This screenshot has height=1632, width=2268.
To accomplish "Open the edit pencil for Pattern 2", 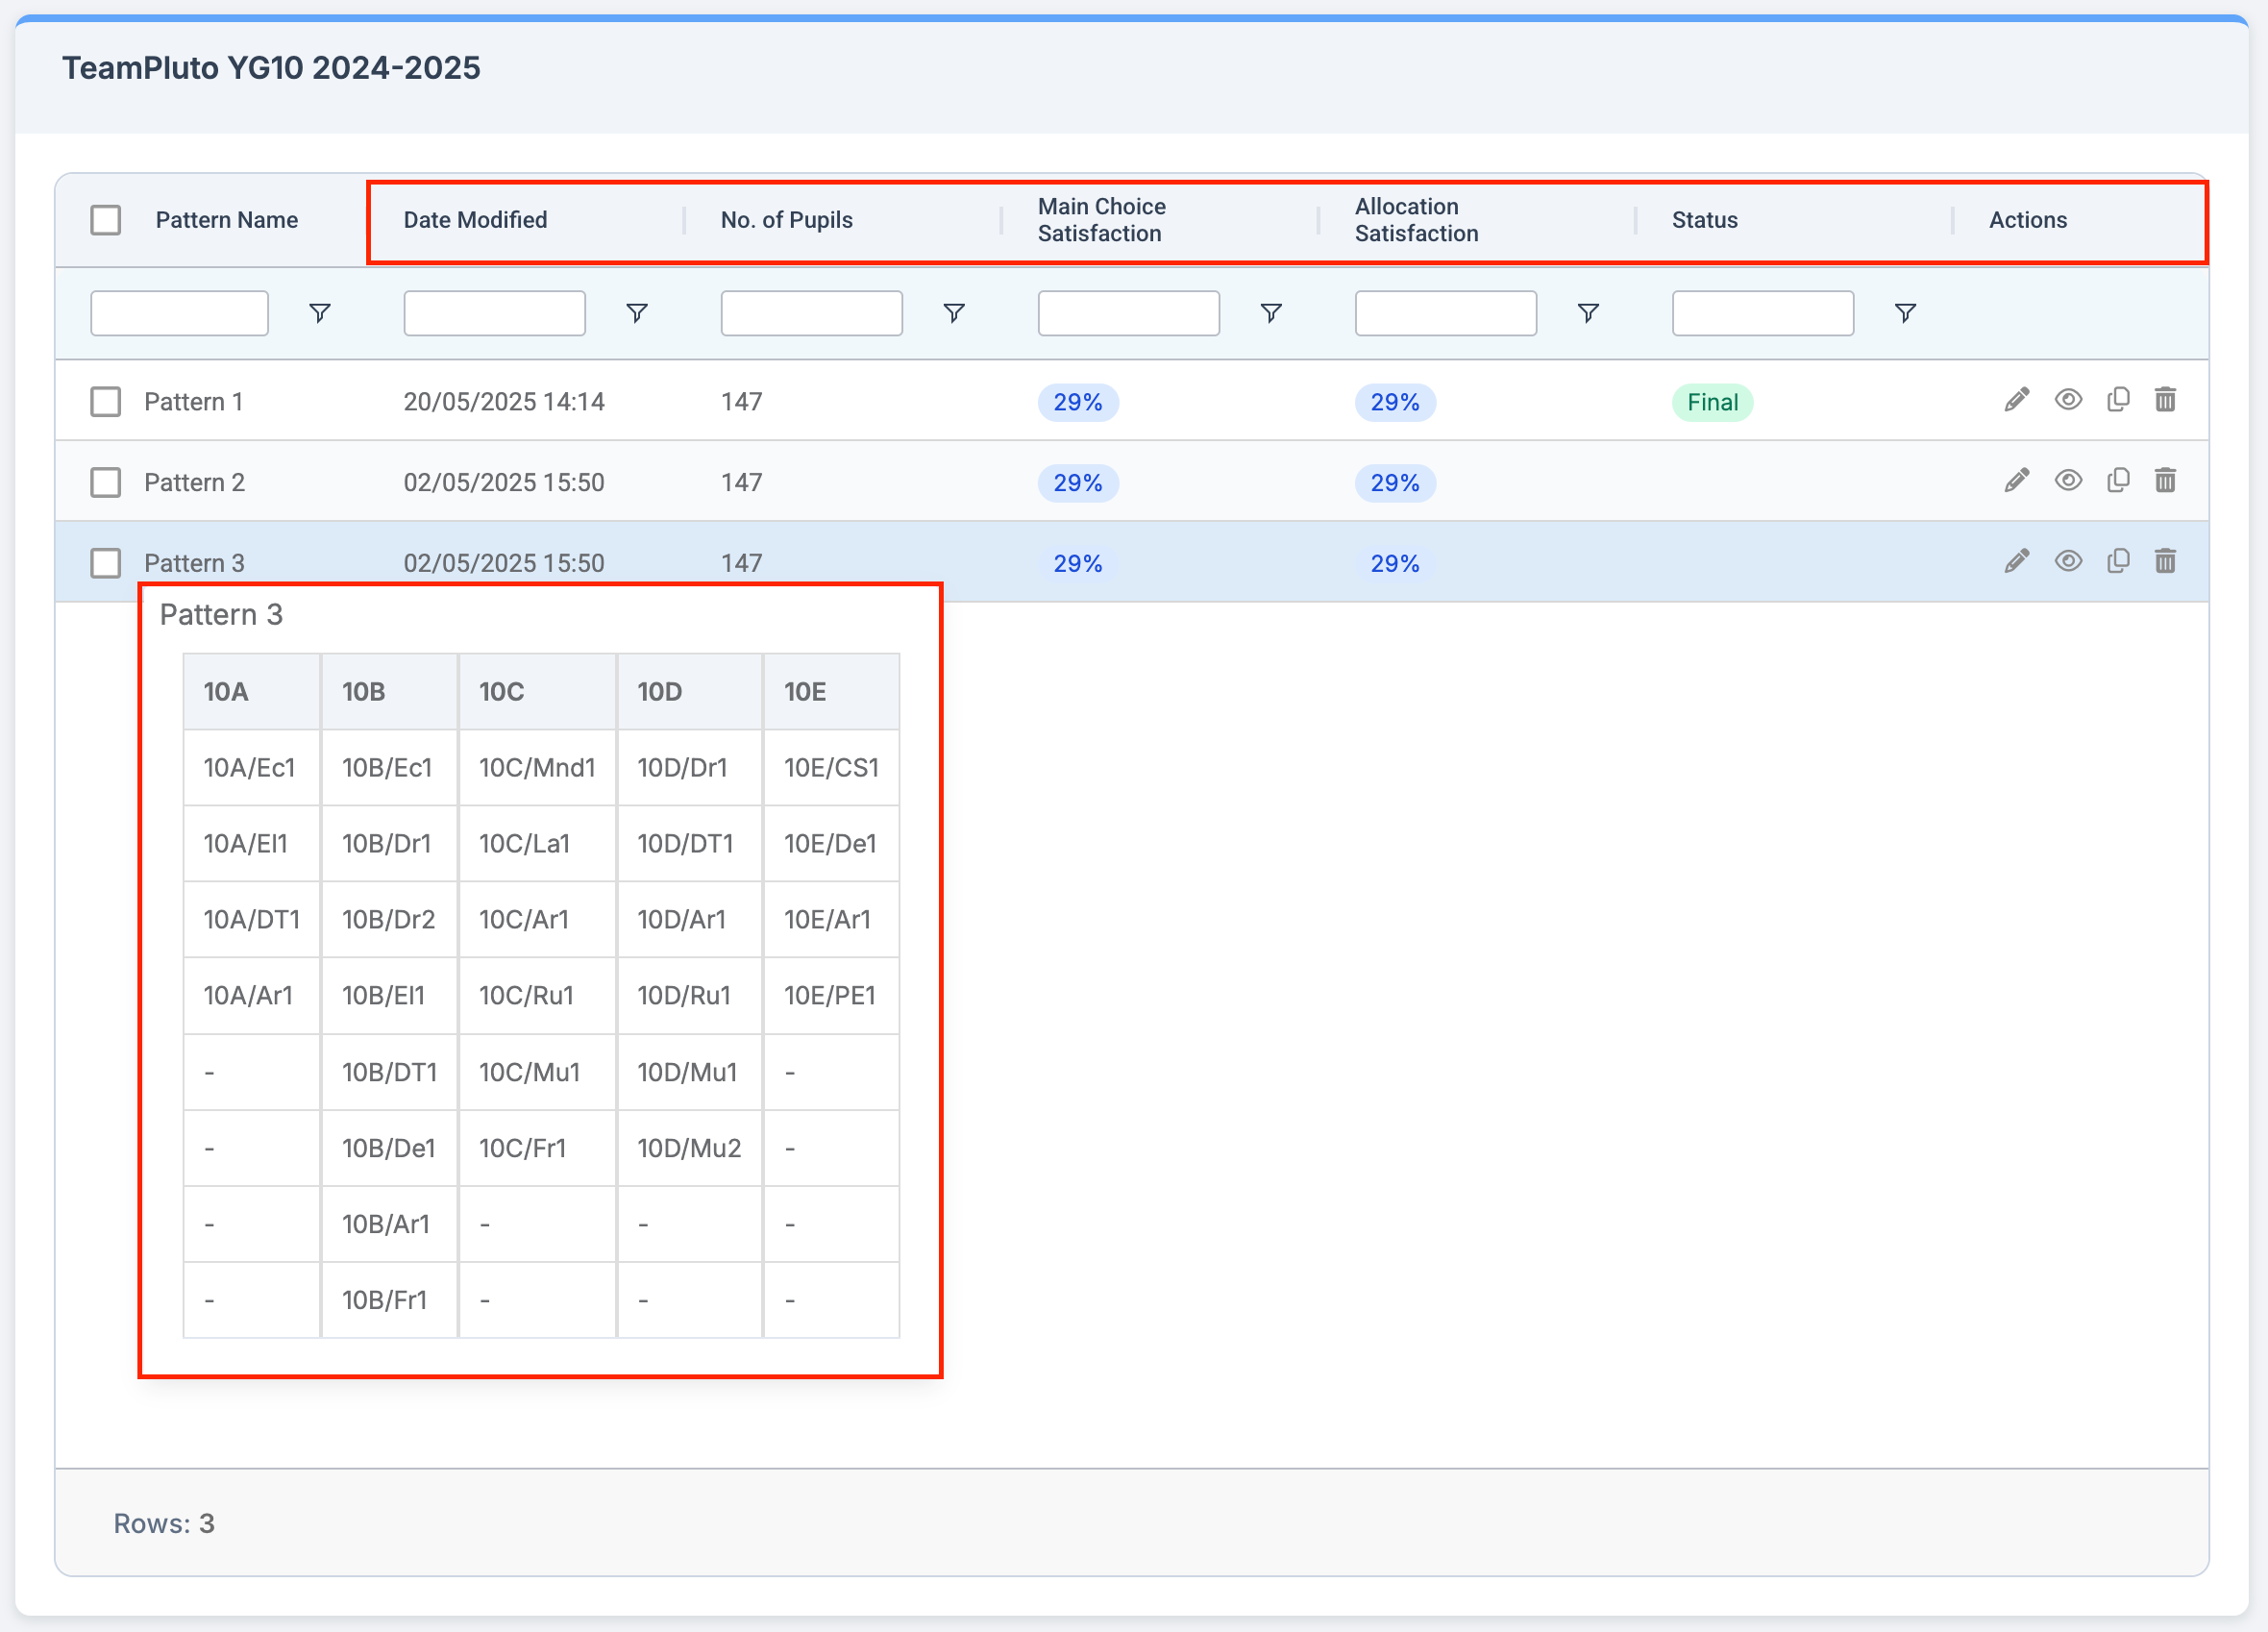I will [2016, 481].
